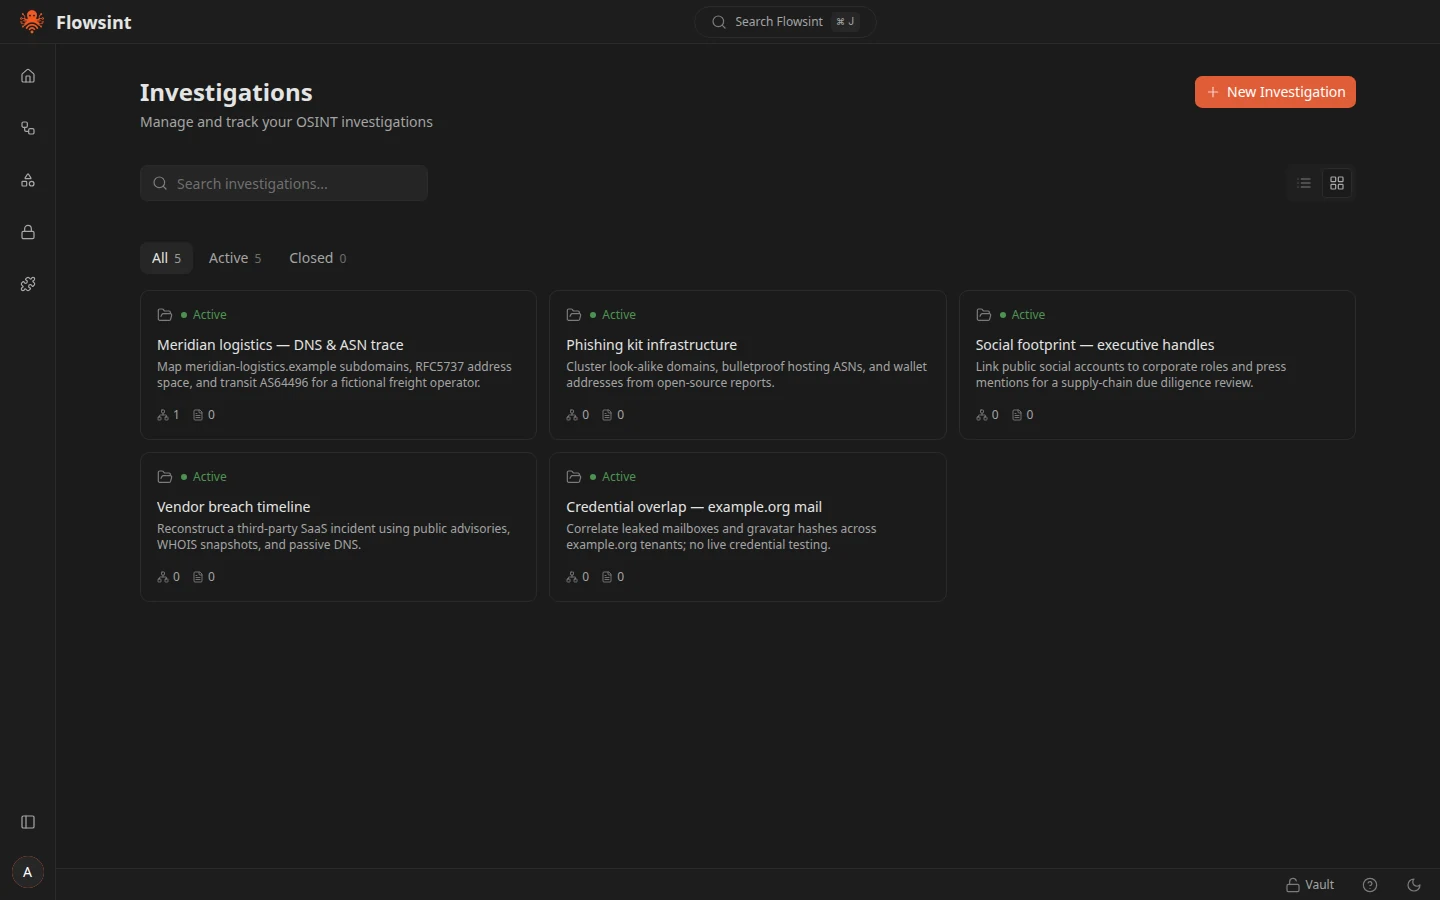This screenshot has width=1440, height=900.
Task: Toggle dark mode moon icon
Action: point(1414,885)
